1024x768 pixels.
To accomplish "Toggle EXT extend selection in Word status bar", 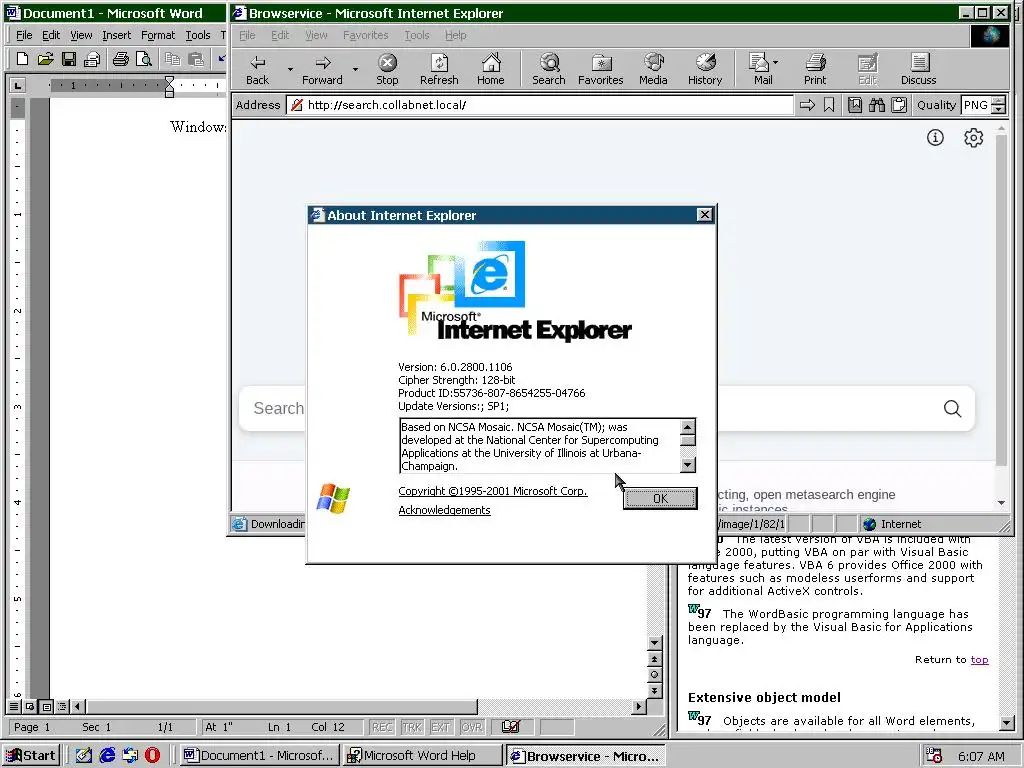I will [x=441, y=727].
